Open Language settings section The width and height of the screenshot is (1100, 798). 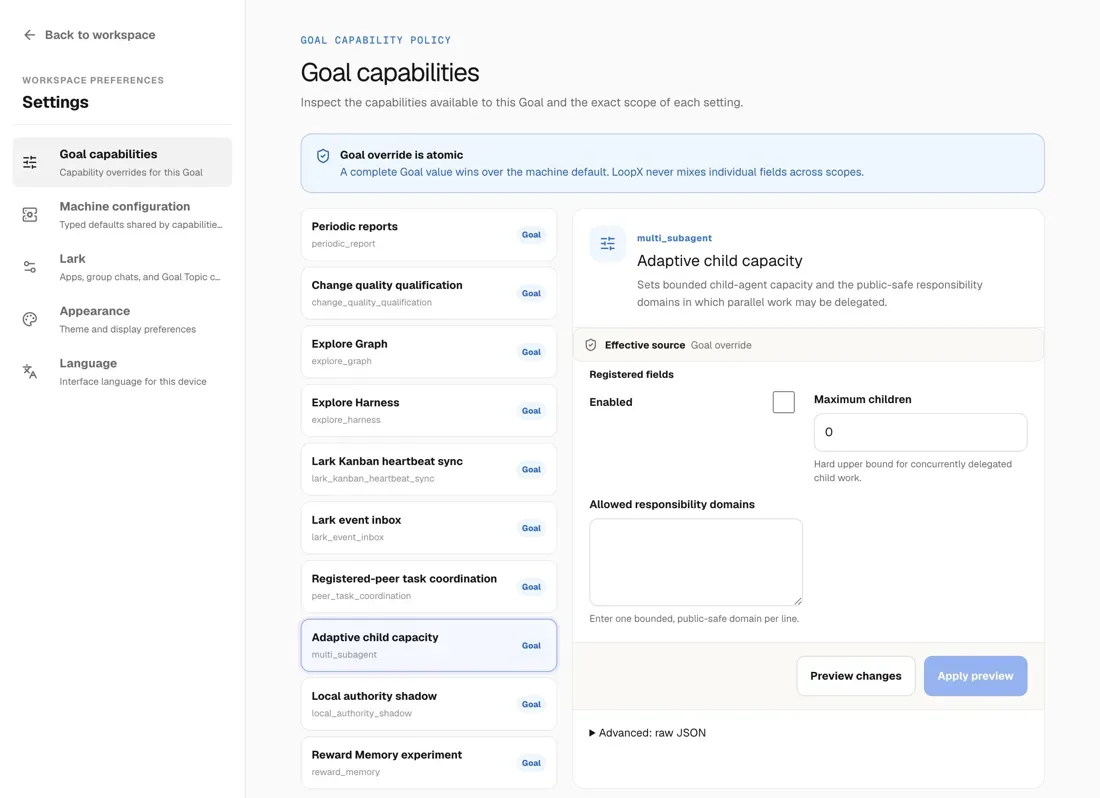click(122, 372)
